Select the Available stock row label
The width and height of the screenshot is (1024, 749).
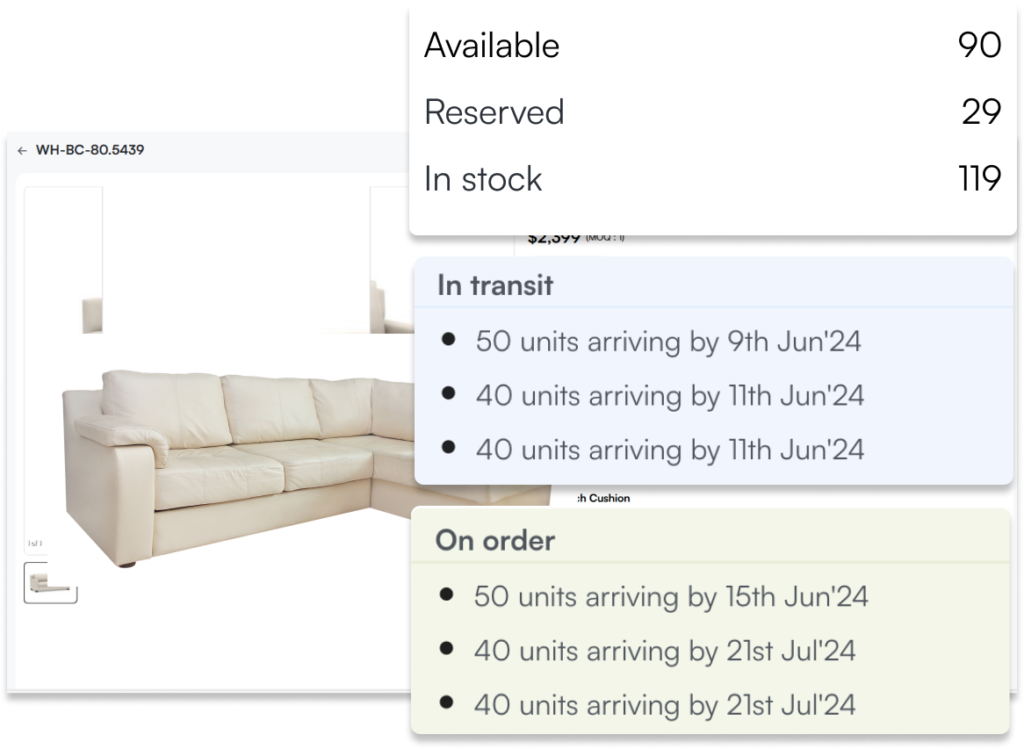491,46
